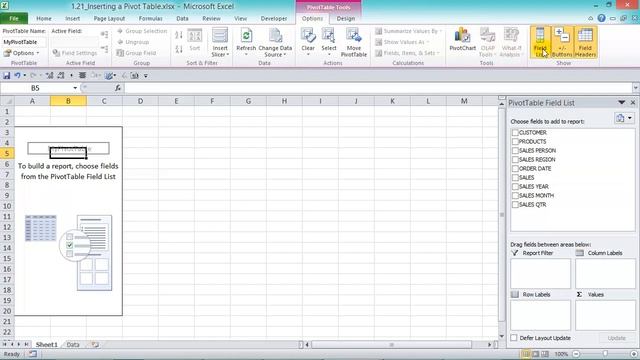Open Fields, Items, & Sets dropdown
This screenshot has width=640, height=360.
[x=407, y=53]
